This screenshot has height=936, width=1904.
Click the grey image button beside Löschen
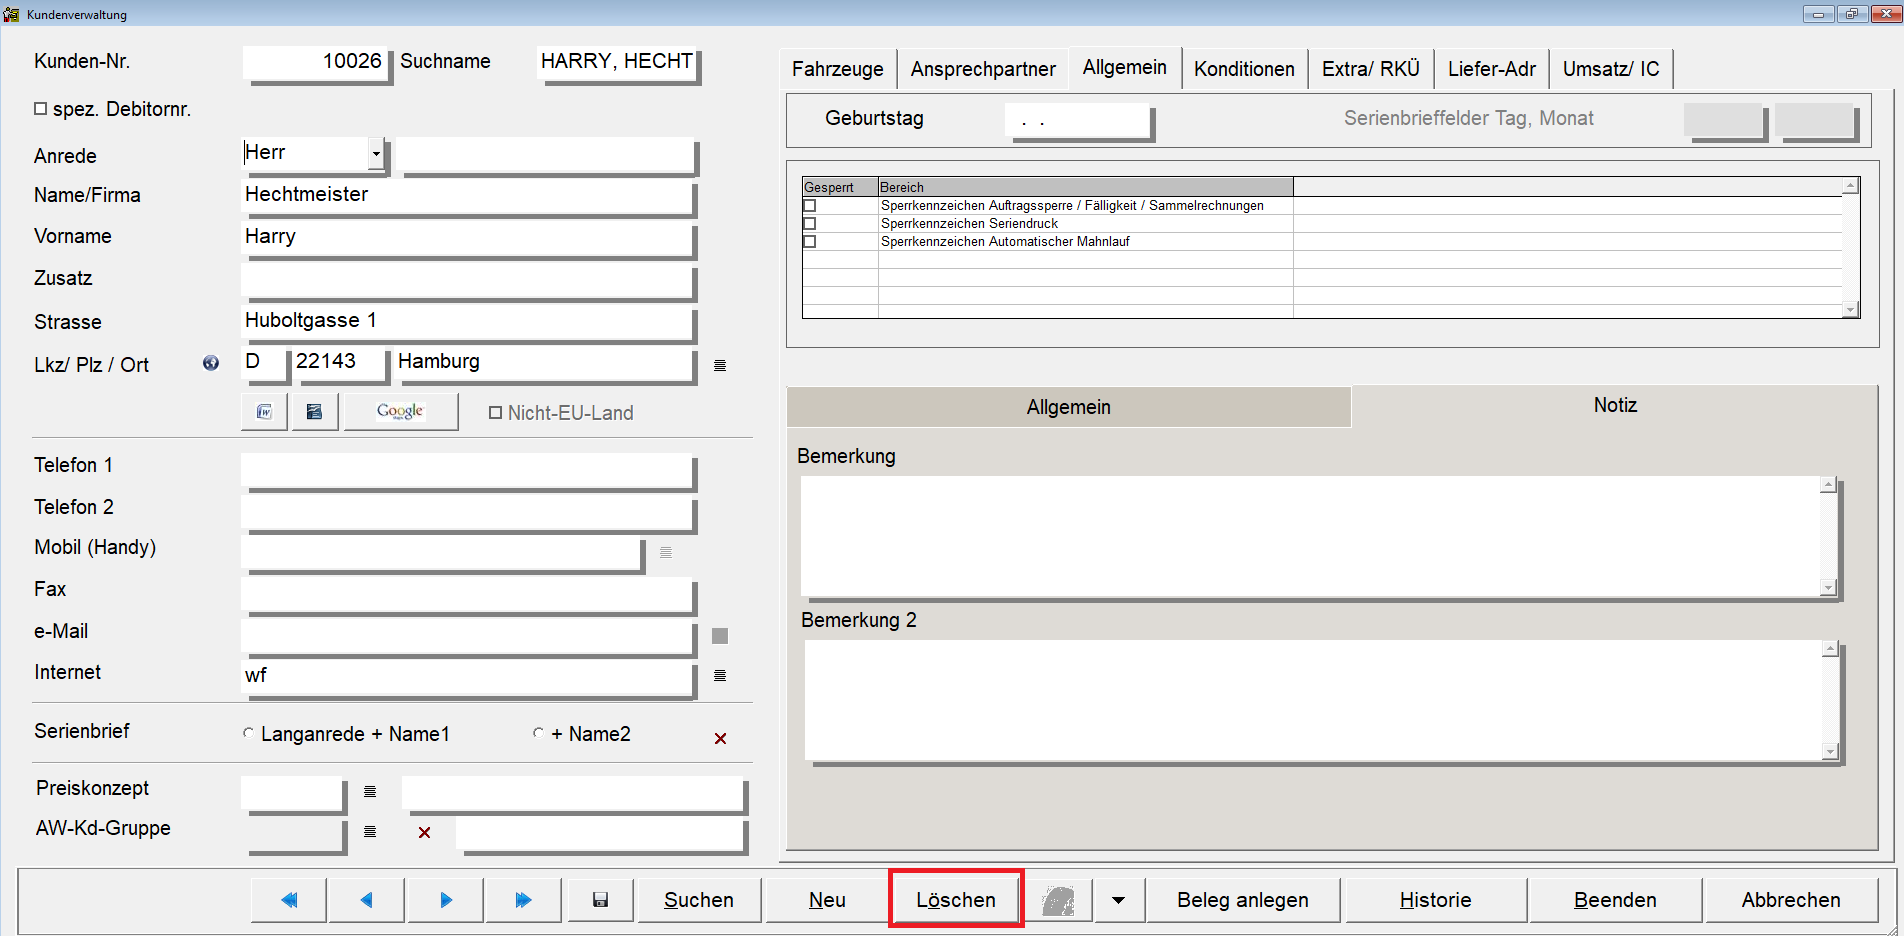(1059, 900)
